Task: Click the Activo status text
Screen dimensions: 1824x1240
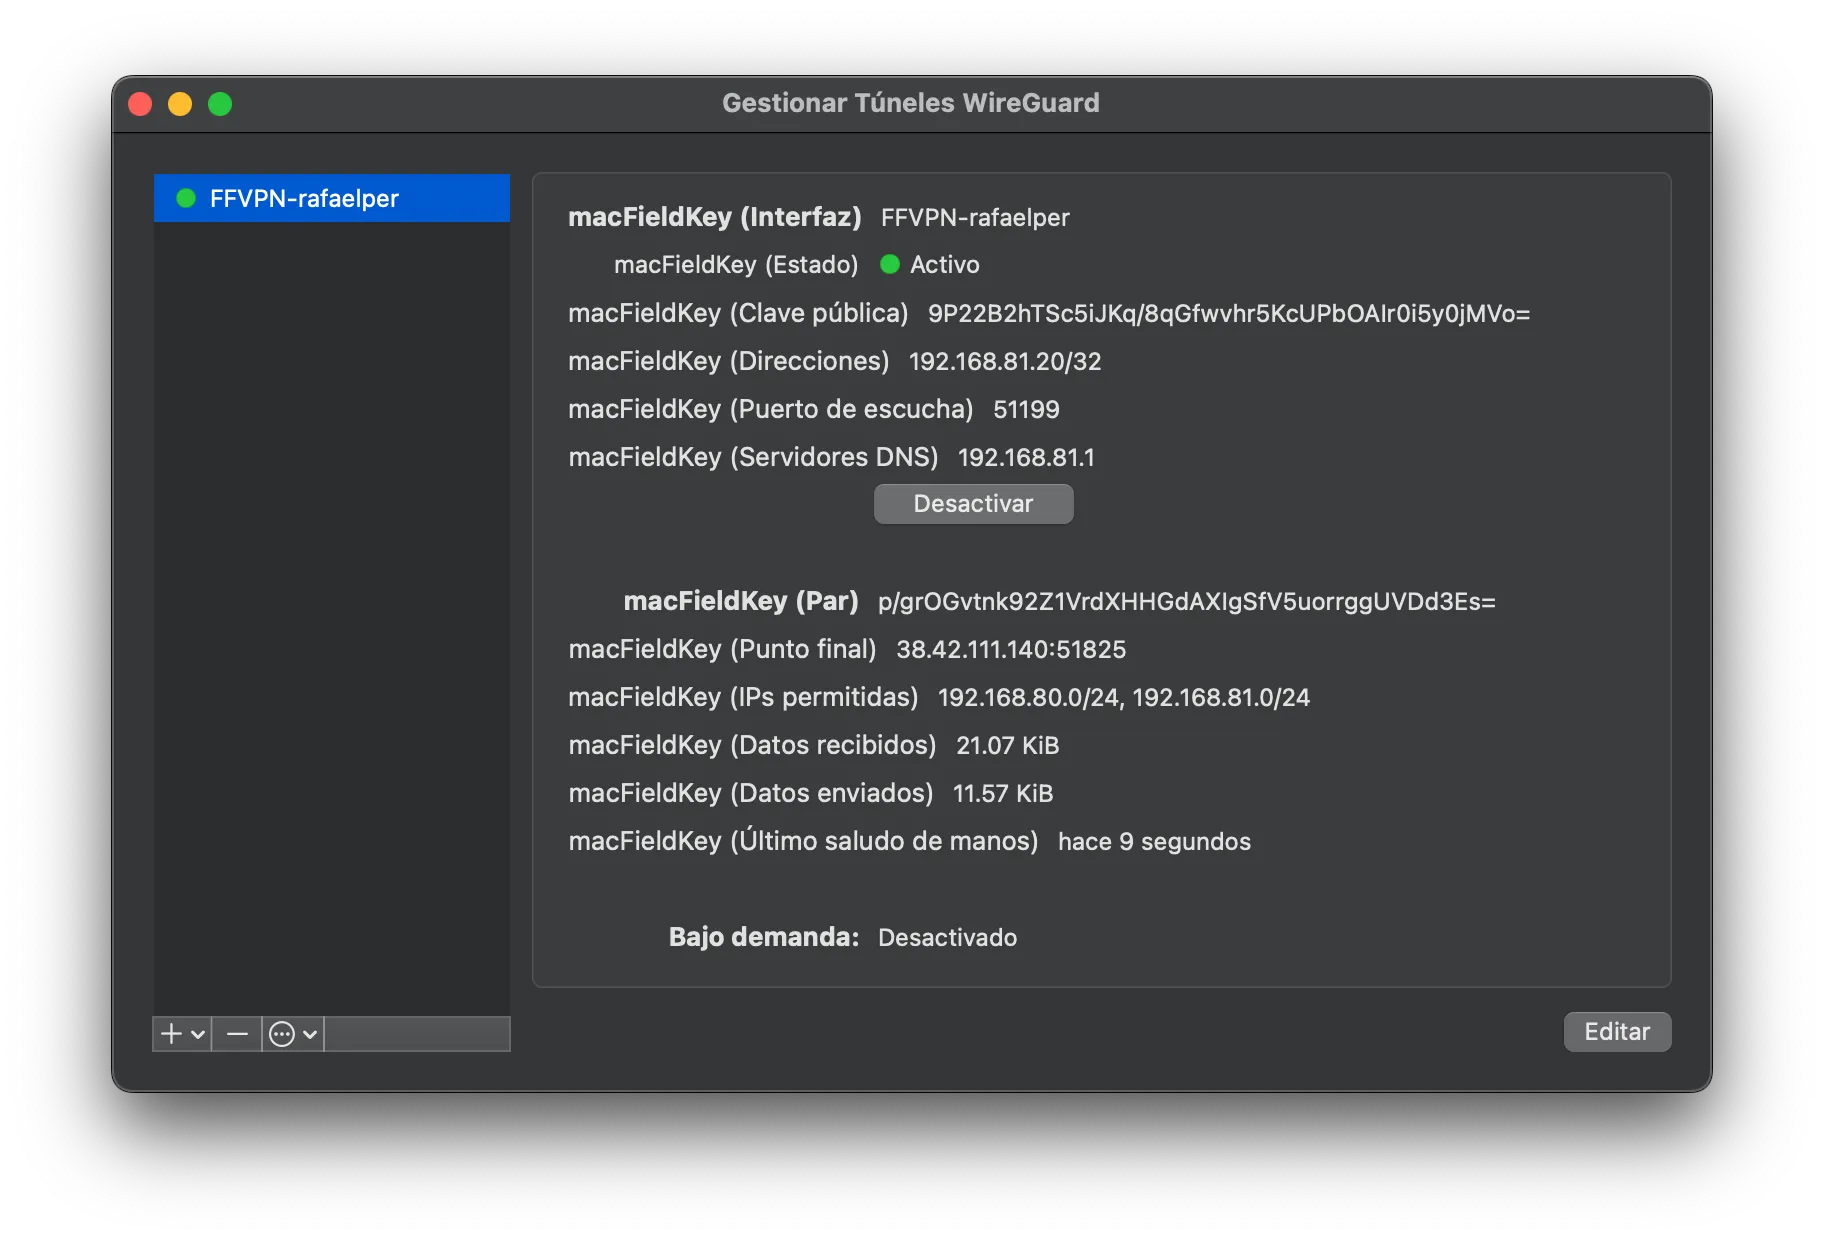Action: pyautogui.click(x=945, y=265)
